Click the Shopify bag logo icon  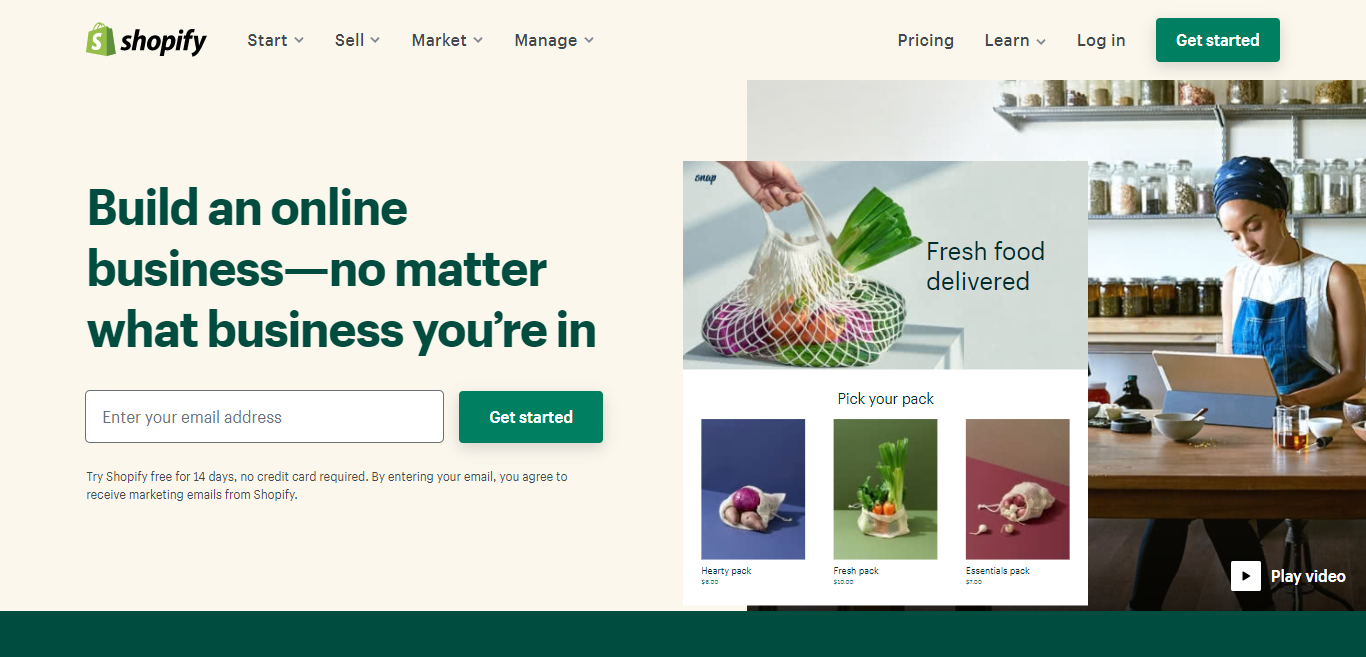[x=100, y=39]
